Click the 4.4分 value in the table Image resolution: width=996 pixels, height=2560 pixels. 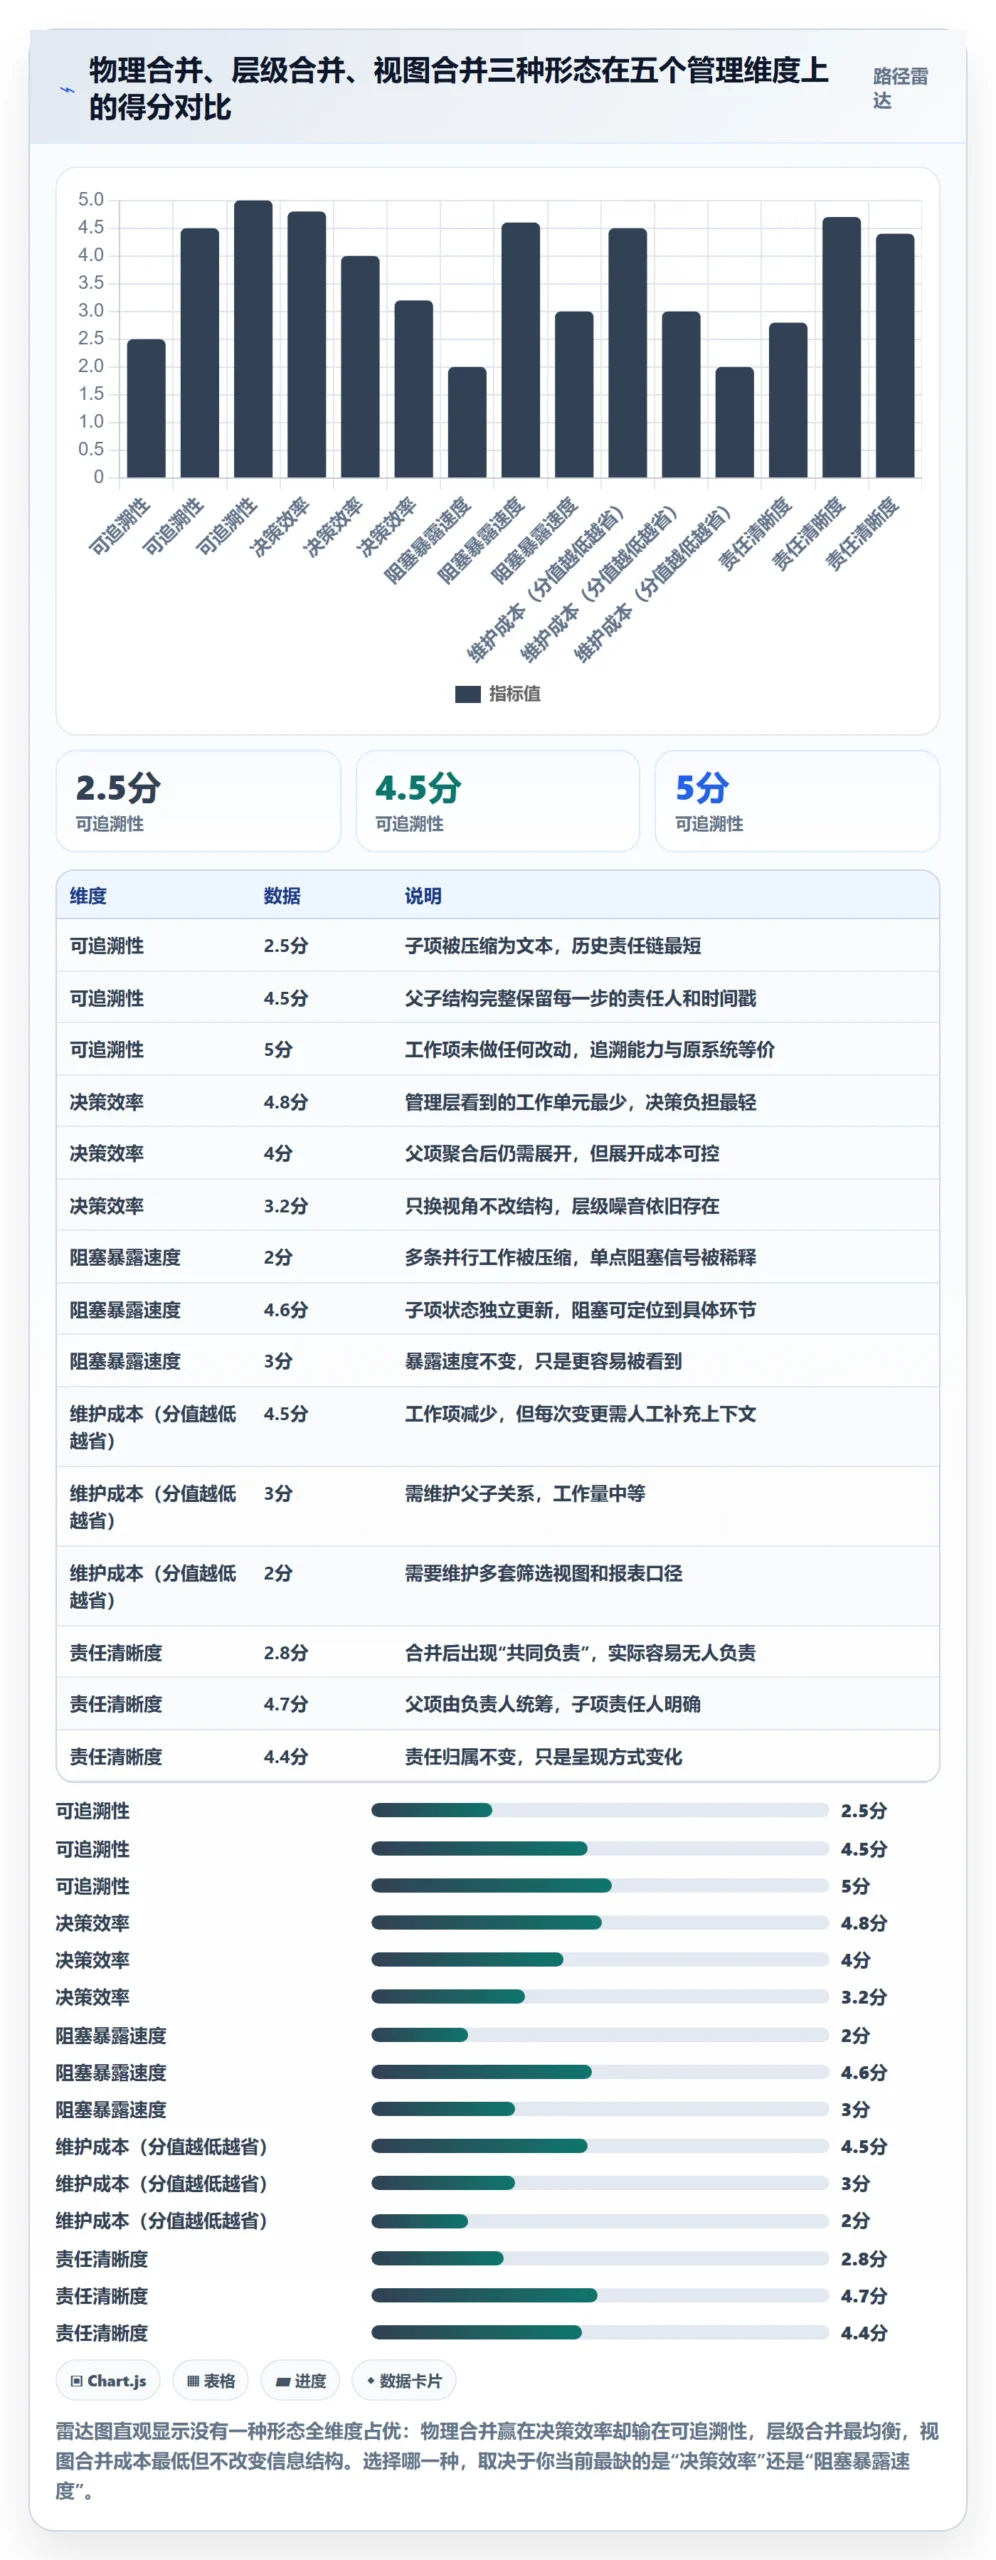point(286,1757)
